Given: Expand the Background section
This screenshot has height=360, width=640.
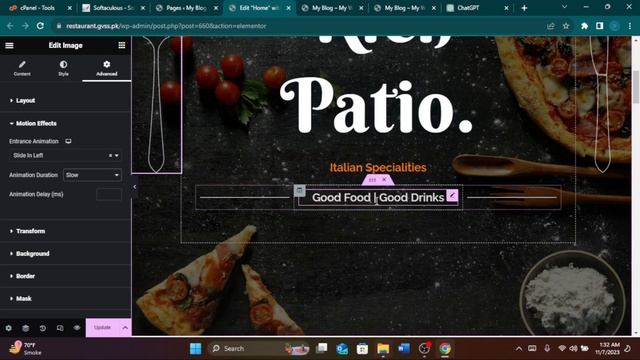Looking at the screenshot, I should point(65,253).
